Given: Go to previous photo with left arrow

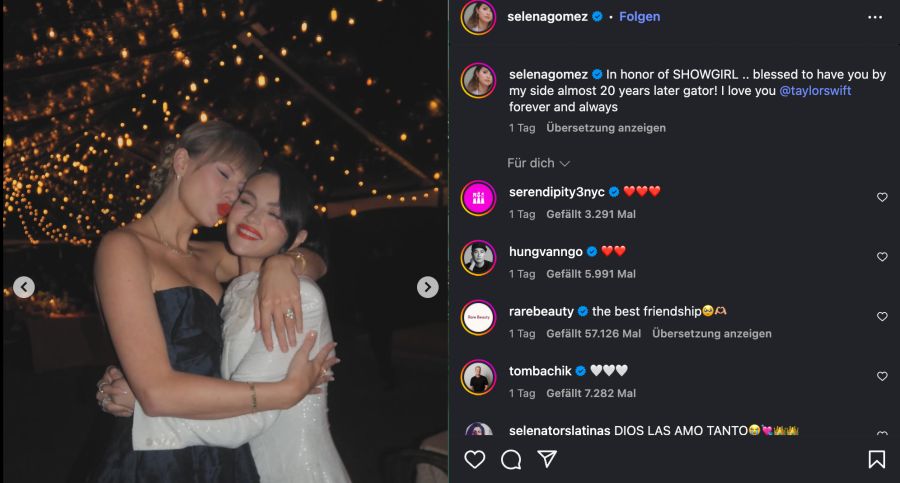Looking at the screenshot, I should coord(24,288).
